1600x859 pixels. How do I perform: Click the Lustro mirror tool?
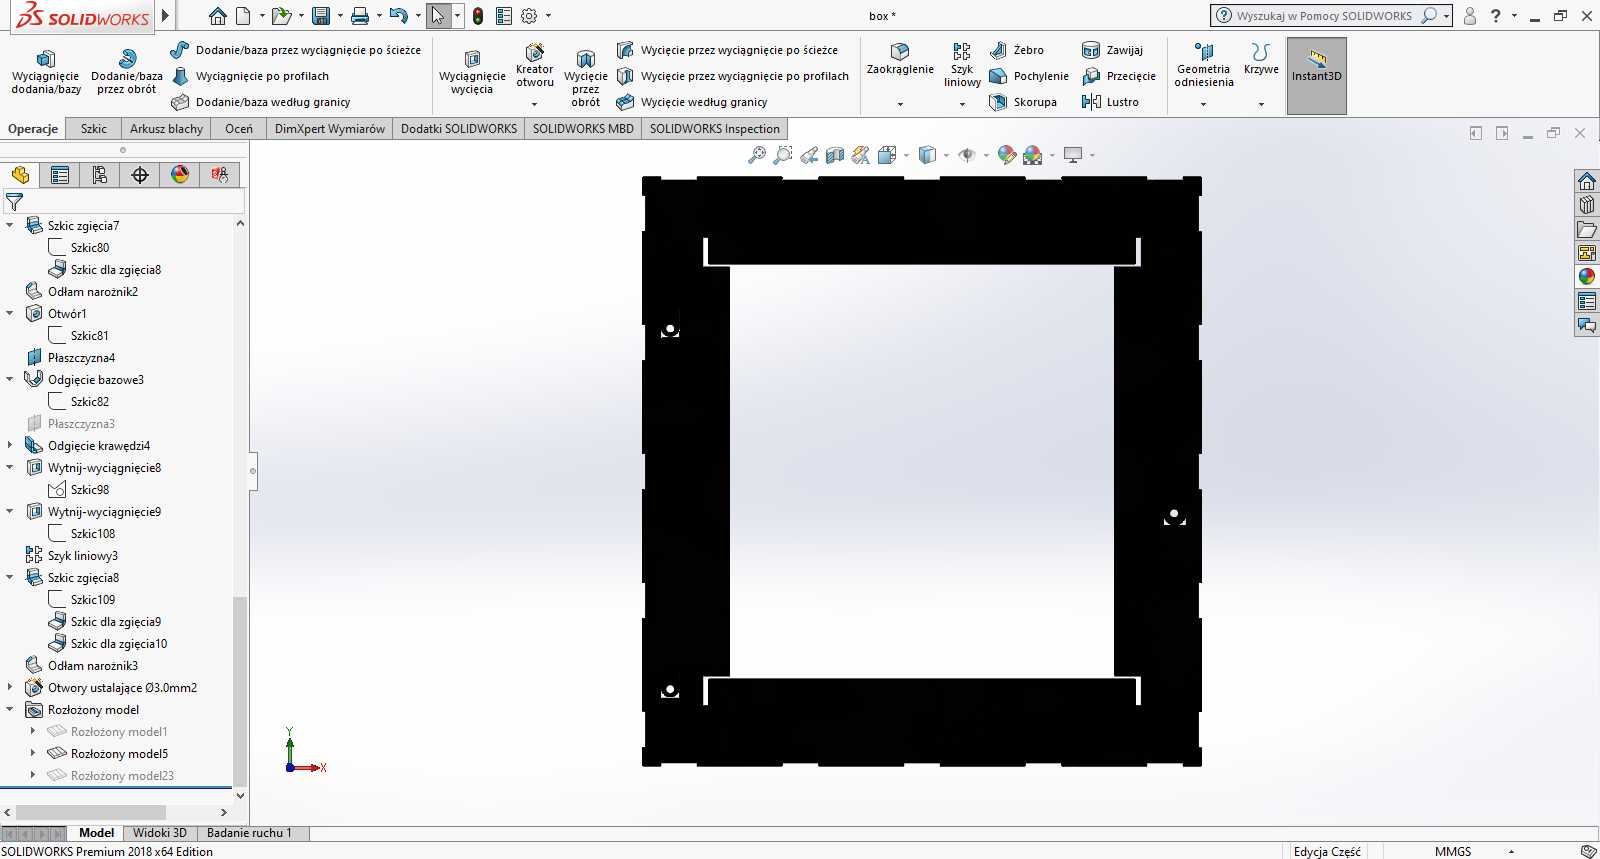pyautogui.click(x=1110, y=102)
